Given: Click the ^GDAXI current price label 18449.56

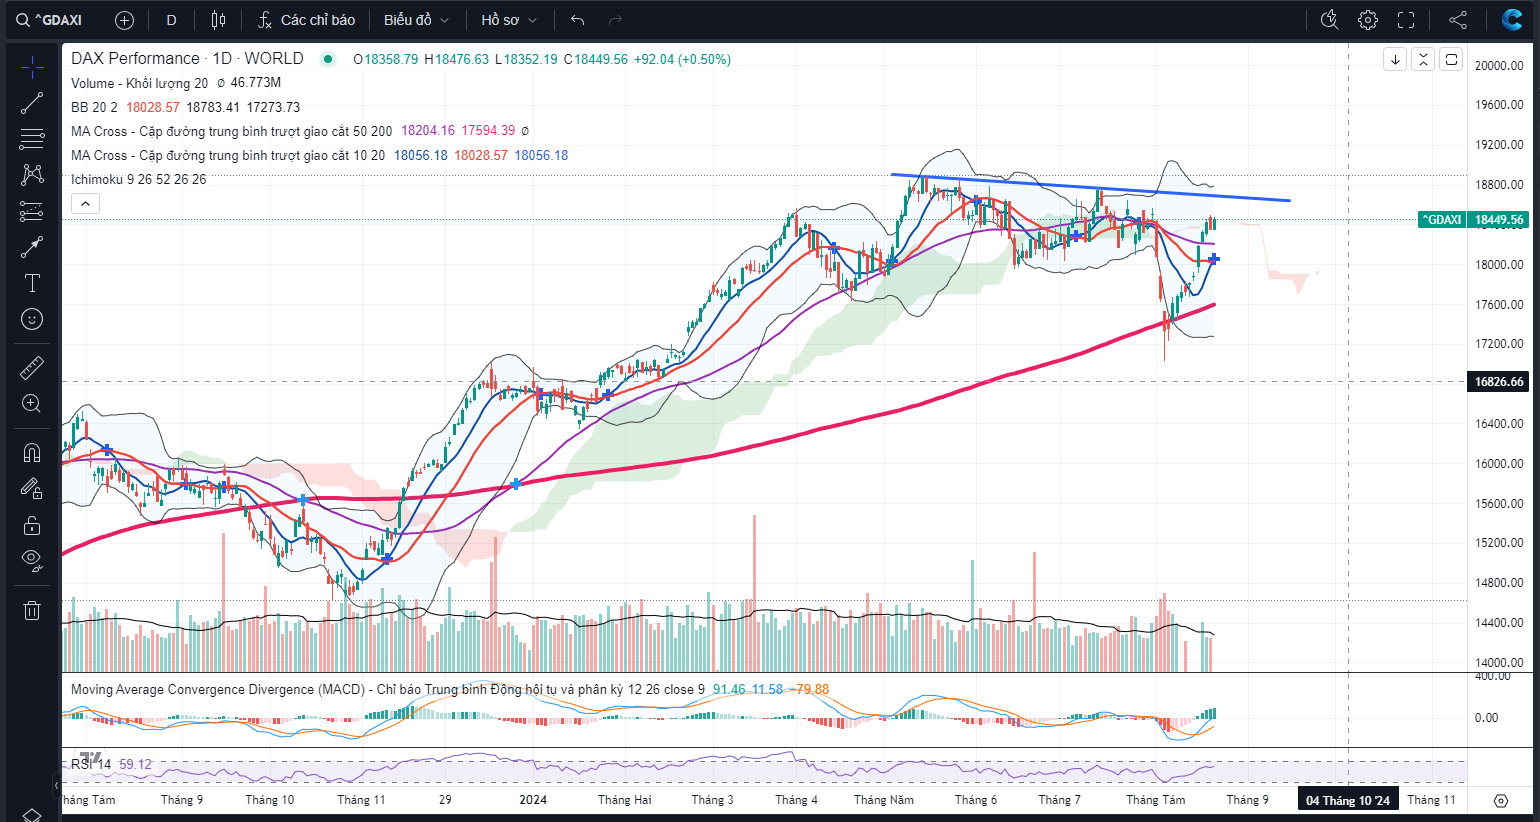Looking at the screenshot, I should pyautogui.click(x=1473, y=219).
